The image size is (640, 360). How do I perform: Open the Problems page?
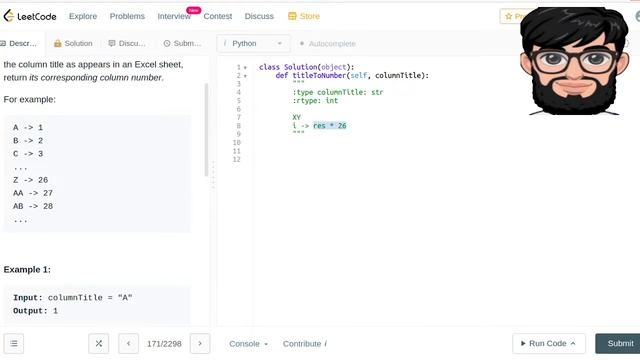(x=127, y=16)
